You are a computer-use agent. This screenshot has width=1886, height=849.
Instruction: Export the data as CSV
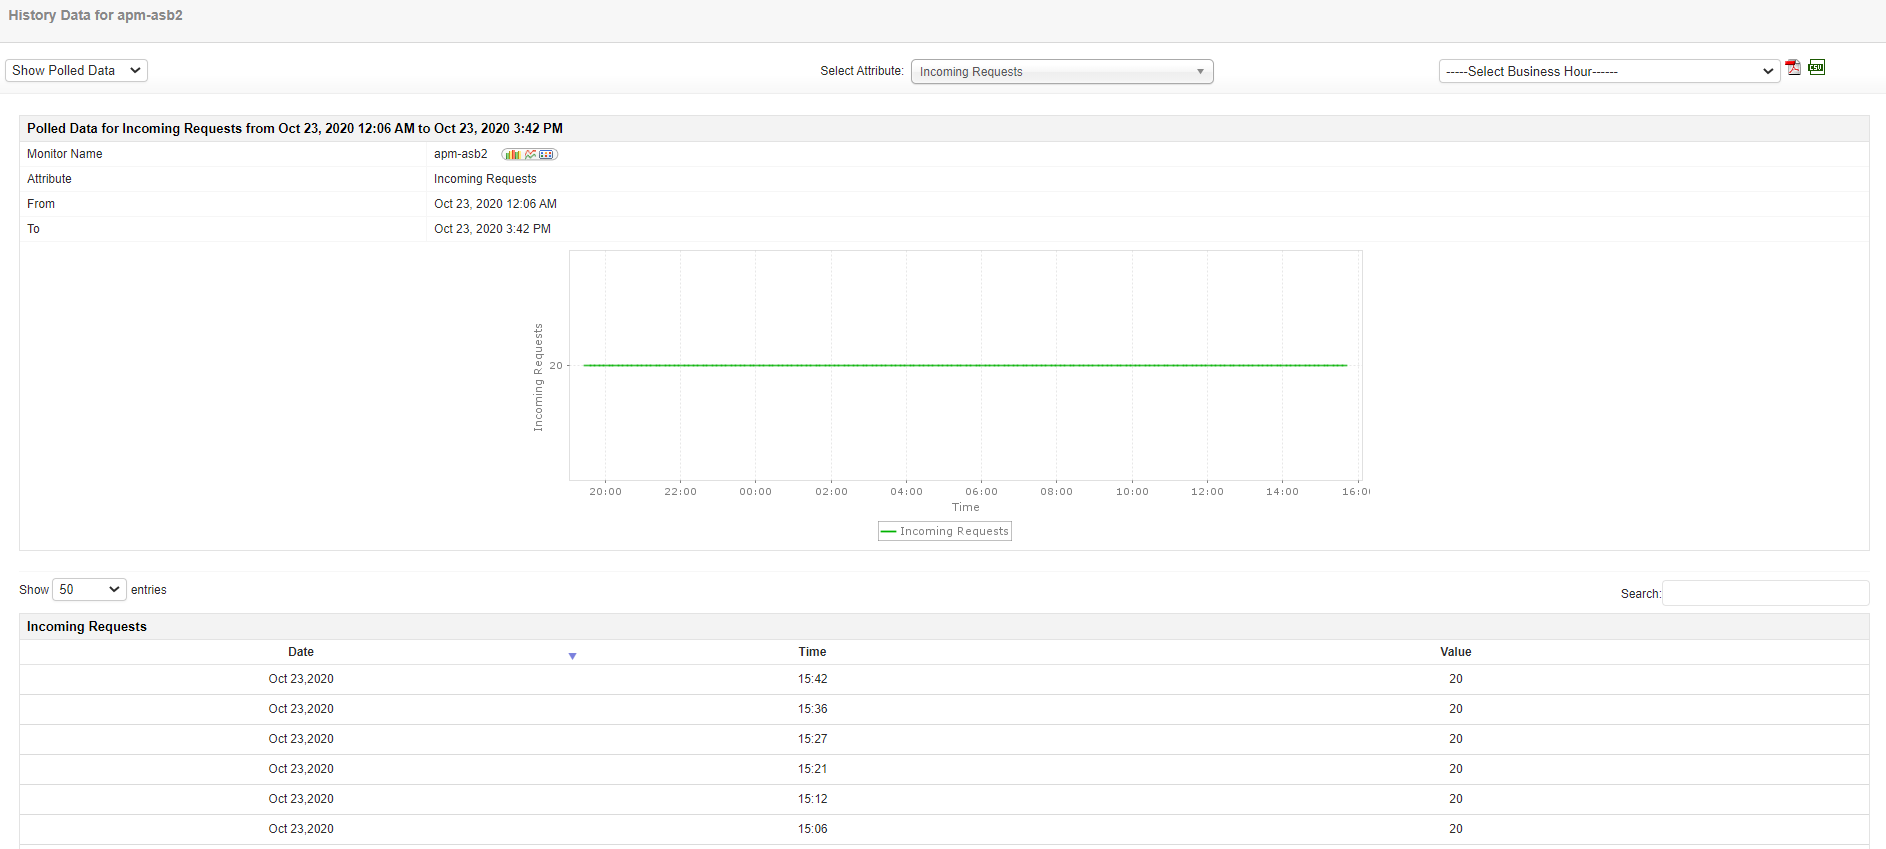pyautogui.click(x=1816, y=68)
